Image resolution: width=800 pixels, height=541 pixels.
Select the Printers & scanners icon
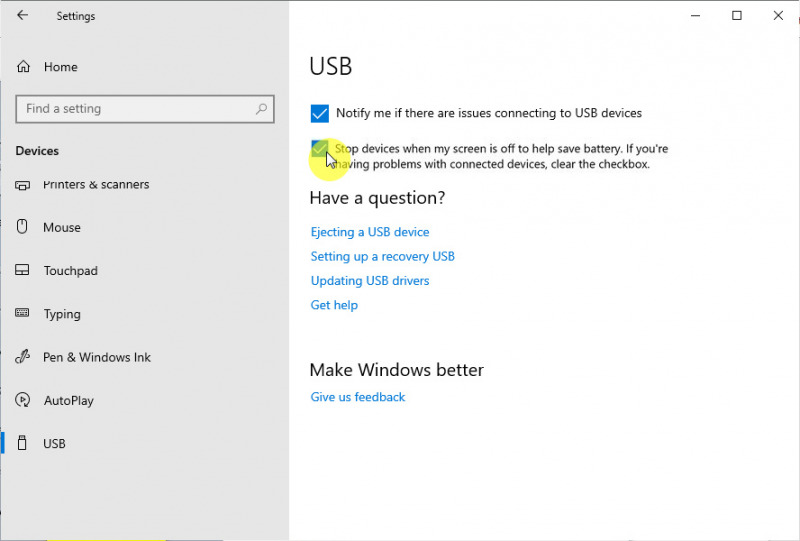22,185
